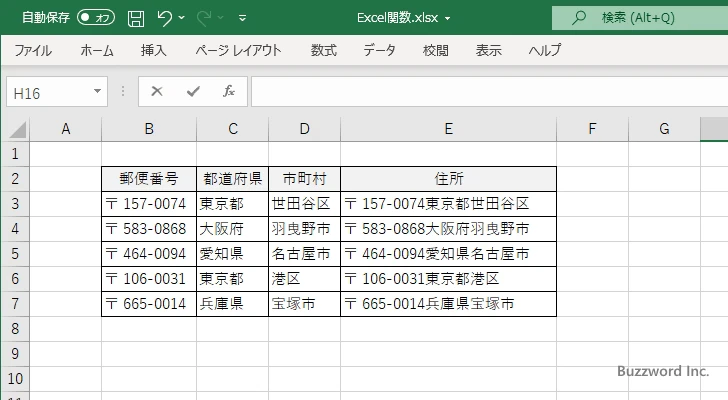Toggle the AutoSave switch
The width and height of the screenshot is (728, 400).
pyautogui.click(x=96, y=18)
